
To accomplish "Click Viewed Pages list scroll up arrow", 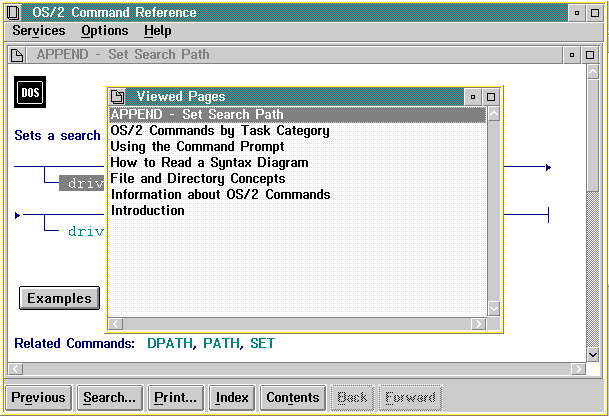I will point(494,114).
